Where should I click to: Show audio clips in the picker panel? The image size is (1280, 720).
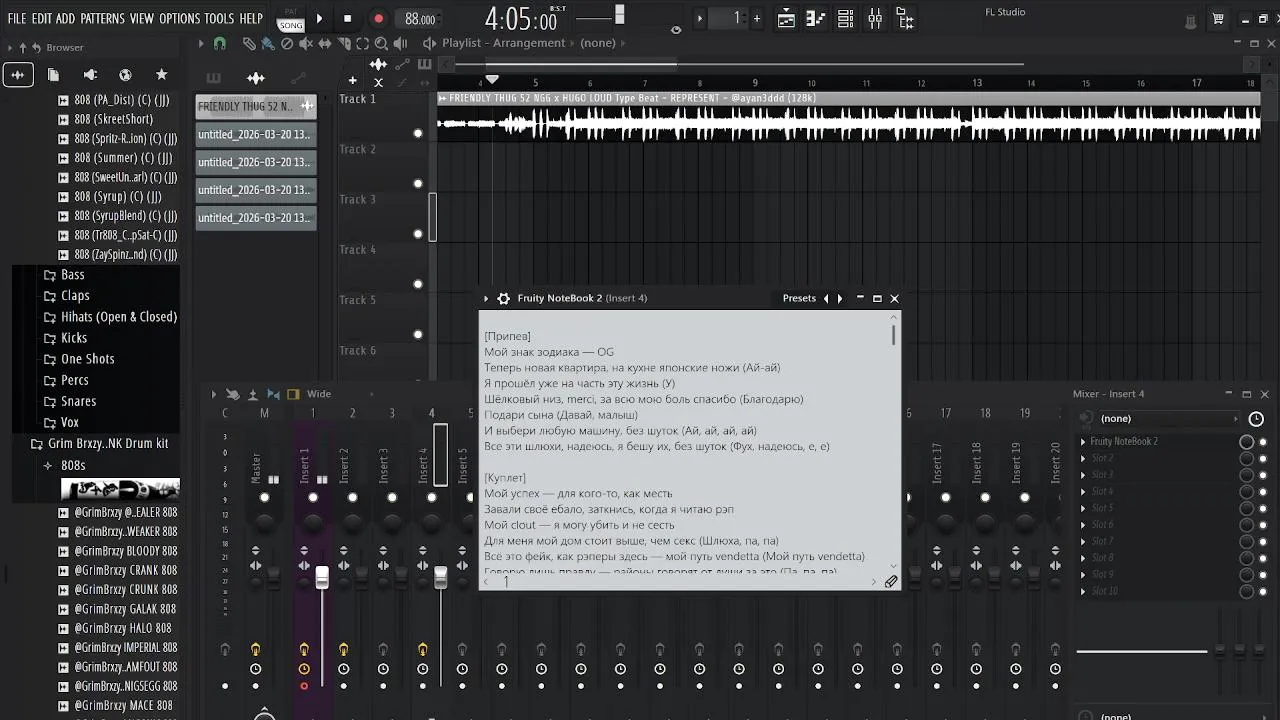point(256,78)
